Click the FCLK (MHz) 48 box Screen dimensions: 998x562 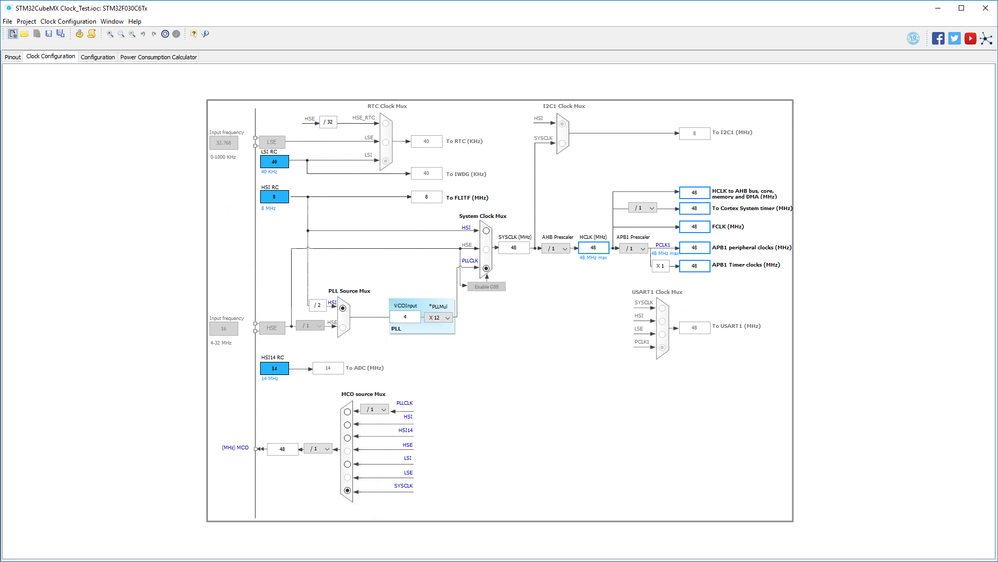tap(694, 227)
